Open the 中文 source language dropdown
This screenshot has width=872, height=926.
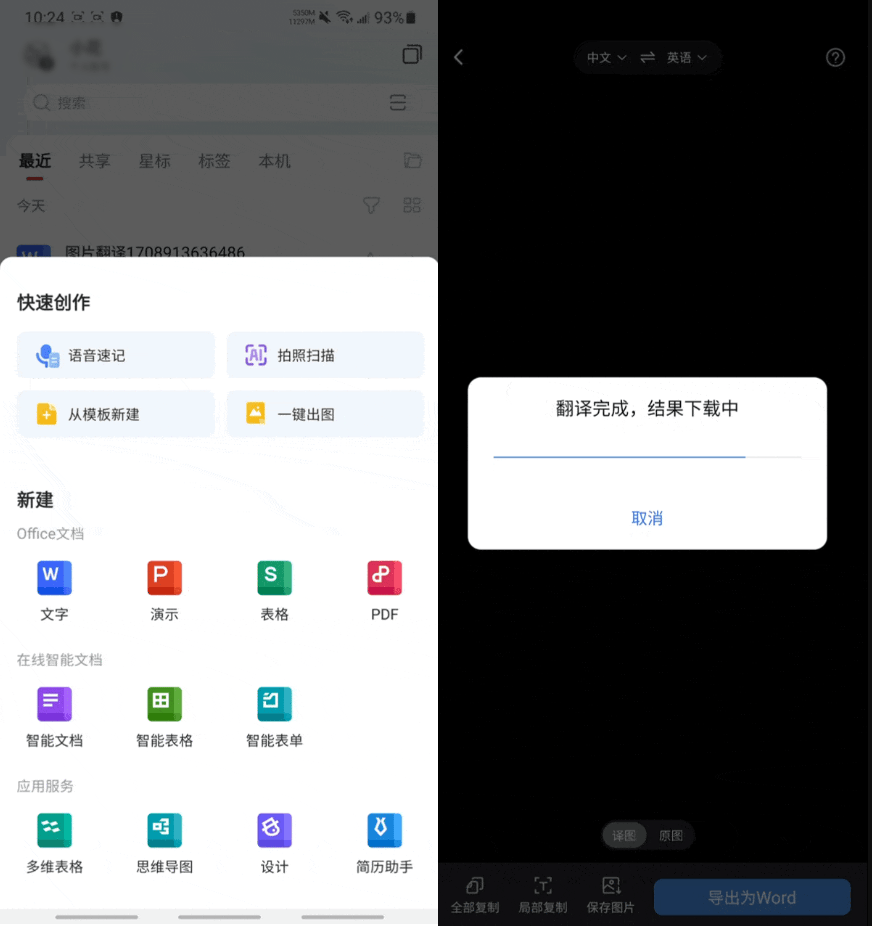point(604,57)
